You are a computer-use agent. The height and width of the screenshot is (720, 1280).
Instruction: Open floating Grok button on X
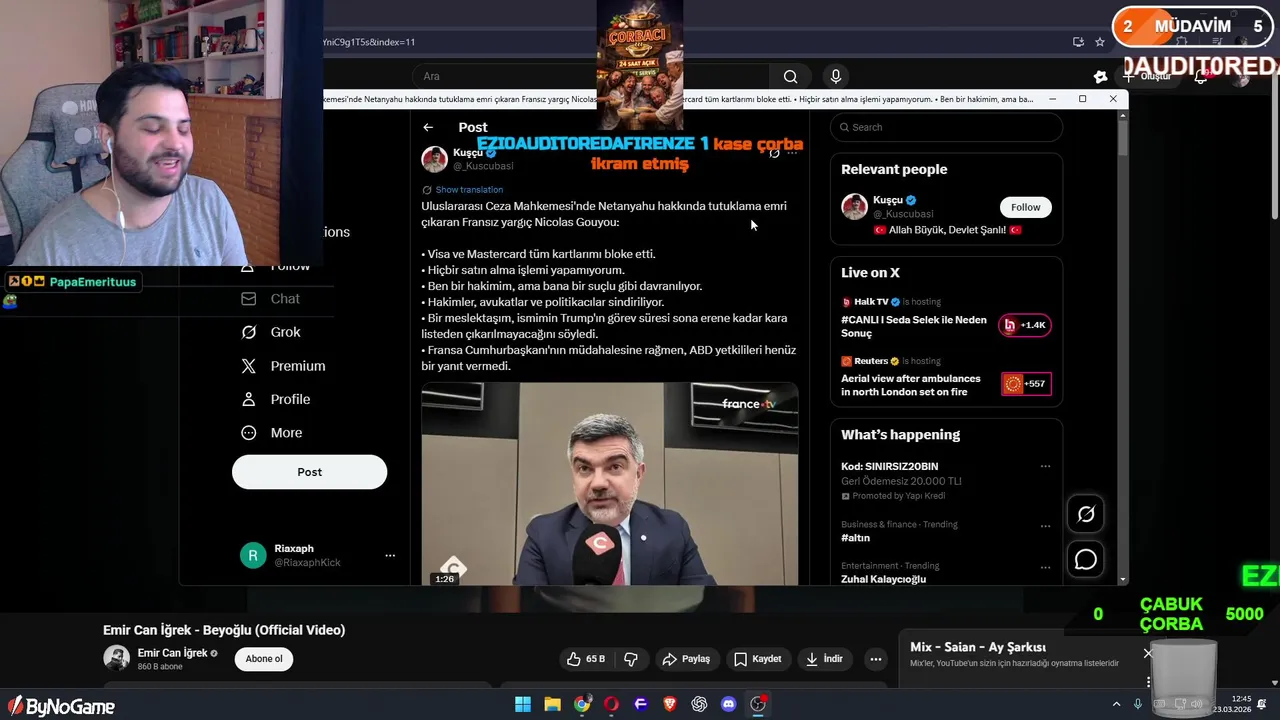click(x=1086, y=514)
